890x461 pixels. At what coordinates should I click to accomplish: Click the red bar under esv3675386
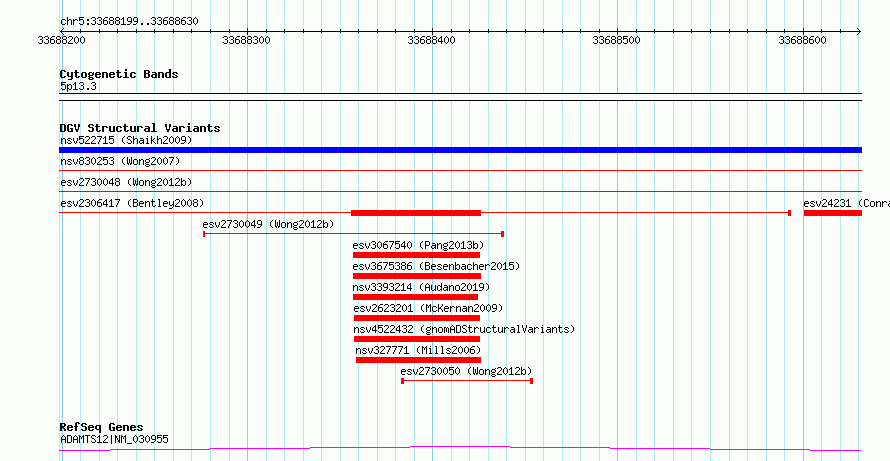click(417, 276)
